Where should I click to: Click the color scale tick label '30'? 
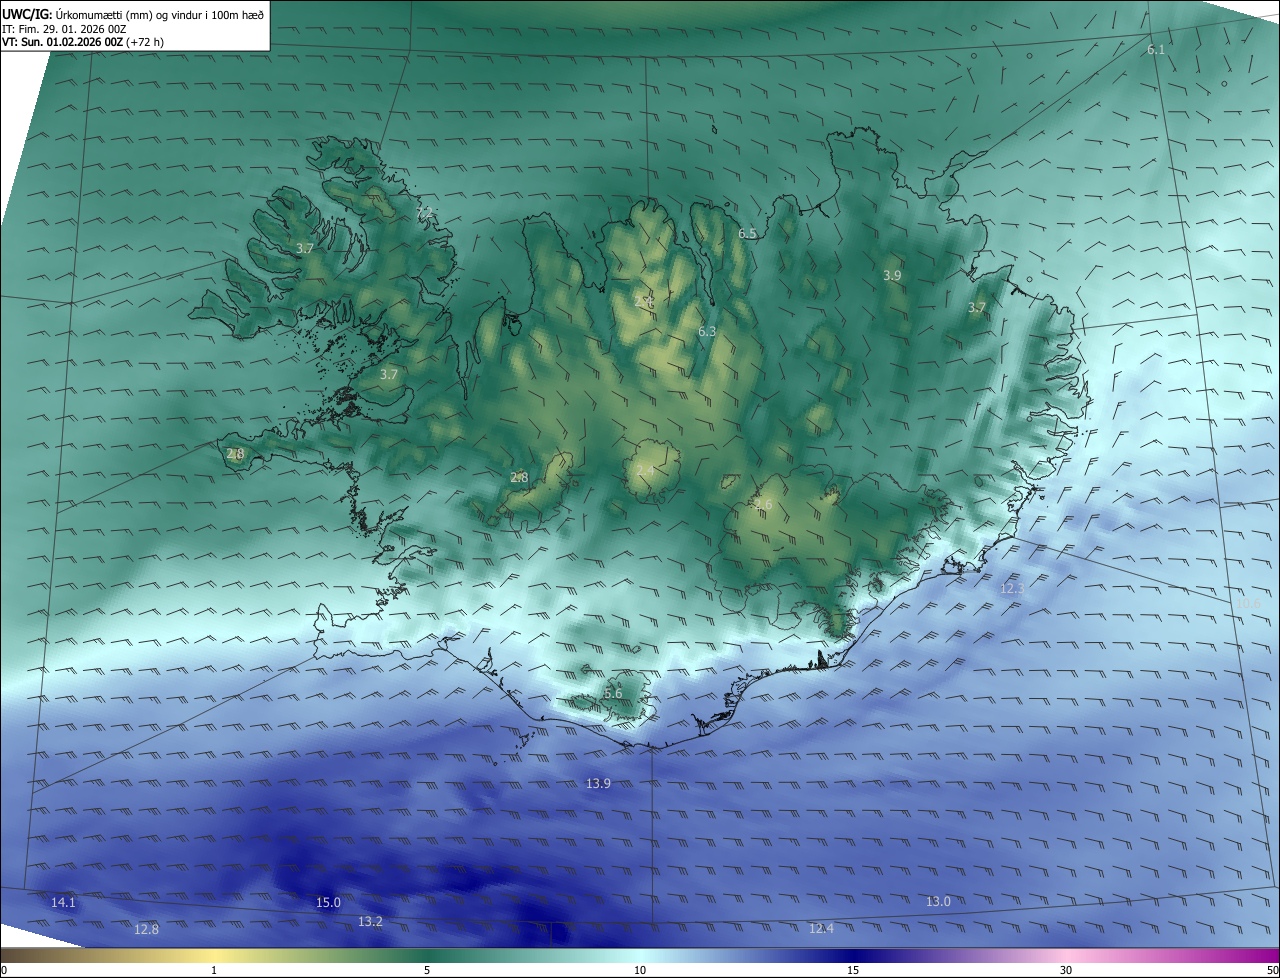pyautogui.click(x=1066, y=970)
